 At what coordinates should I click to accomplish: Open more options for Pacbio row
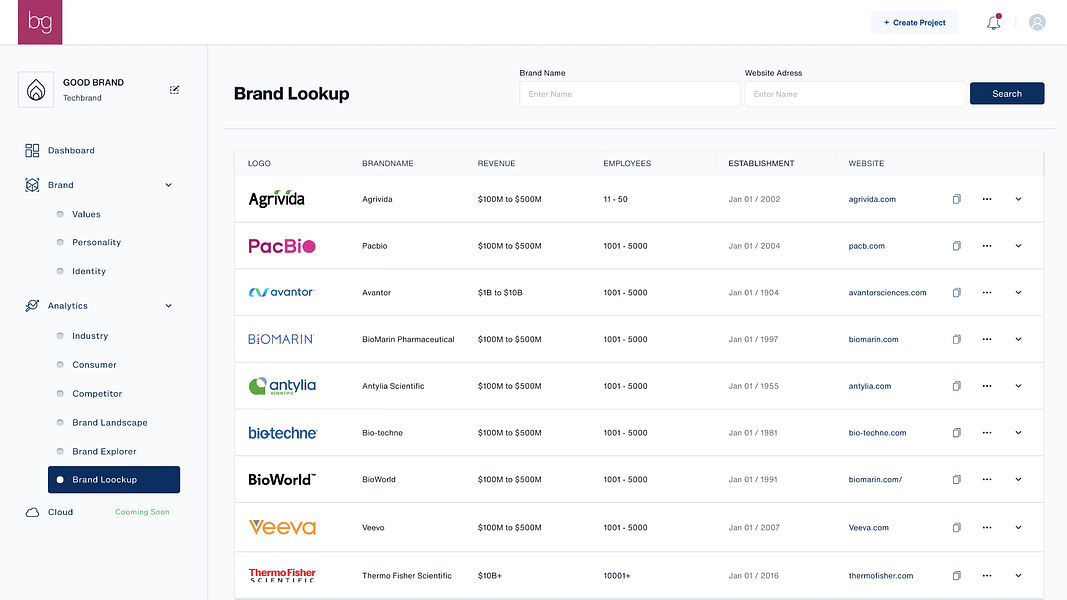987,246
